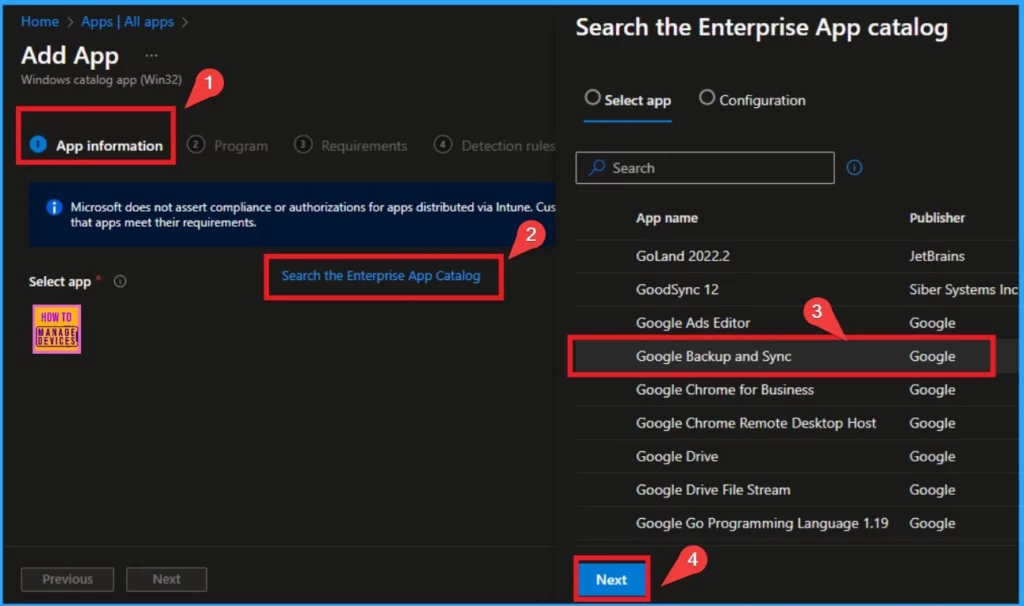Select Google Chrome Remote Desktop Host row
This screenshot has height=606, width=1024.
click(797, 423)
